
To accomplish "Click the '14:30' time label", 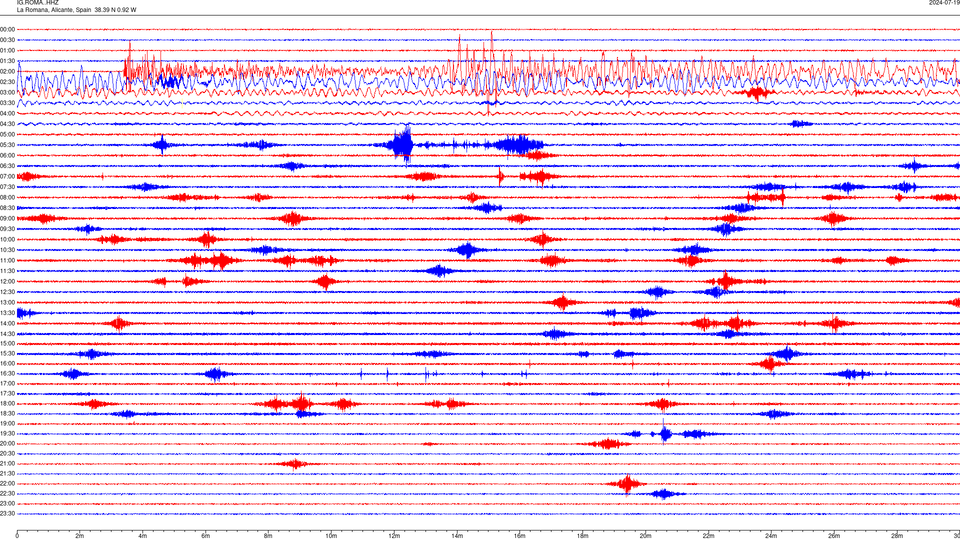I will (7, 334).
